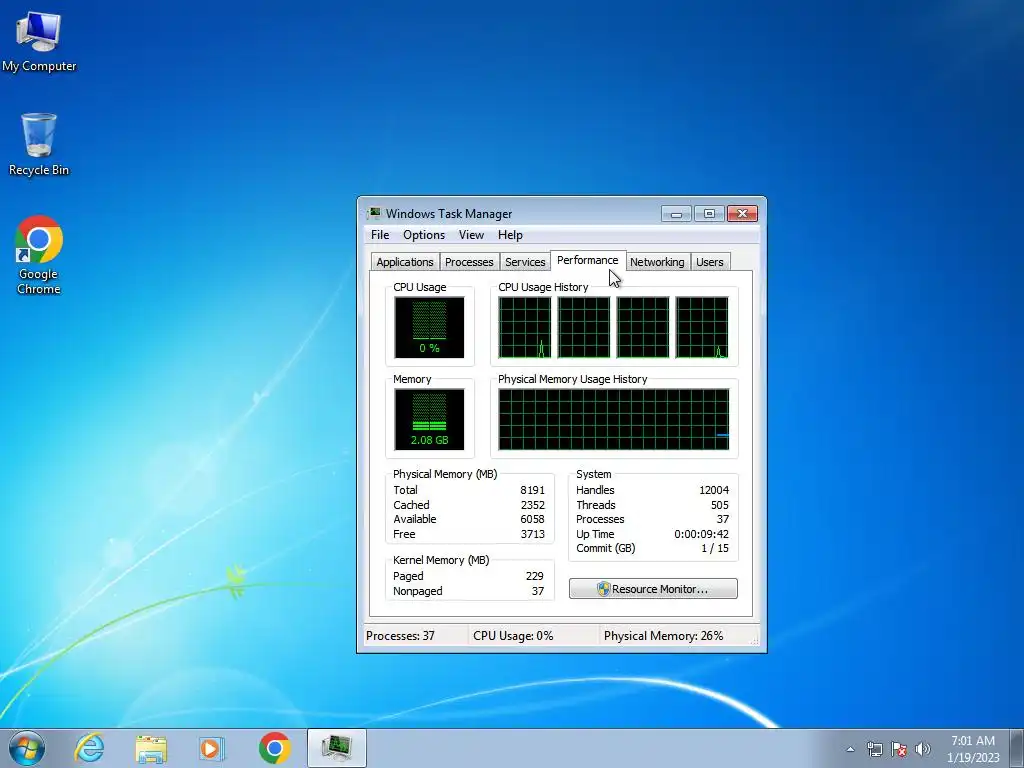Click the Windows Task Manager title text
This screenshot has width=1024, height=768.
pos(449,214)
